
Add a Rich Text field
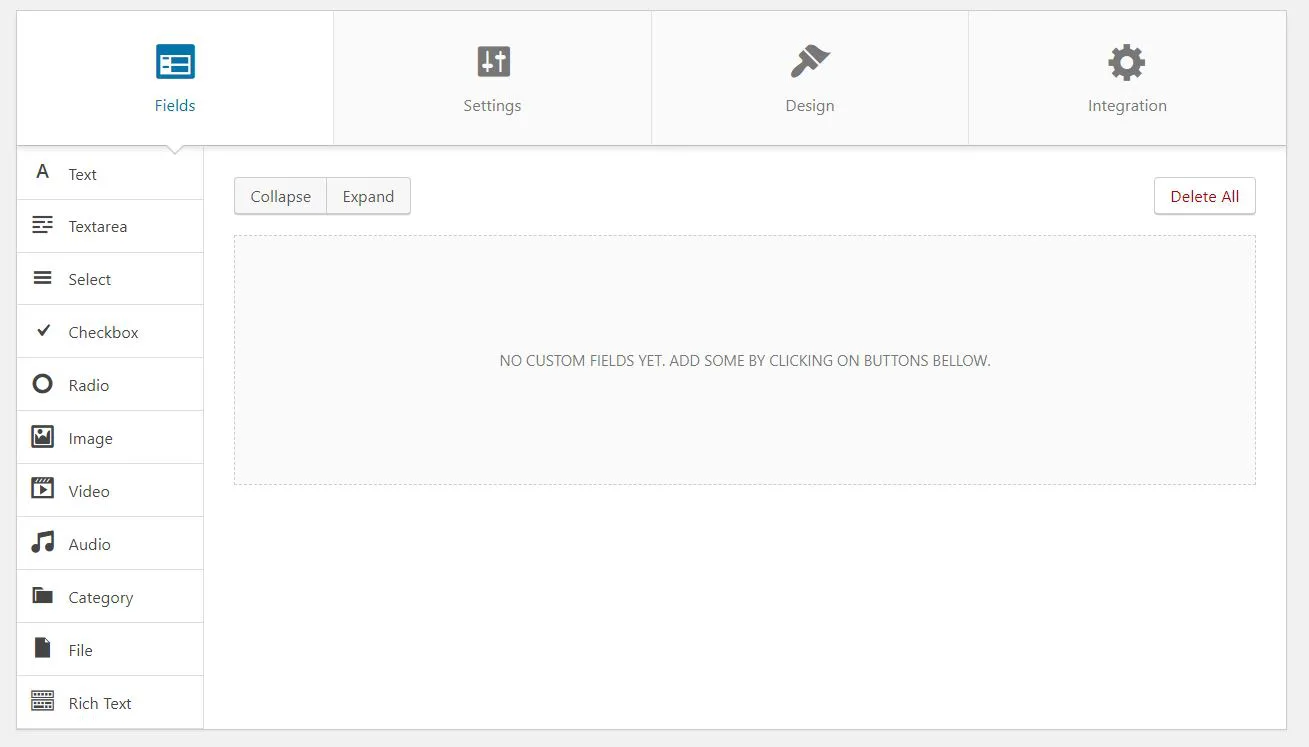tap(110, 703)
